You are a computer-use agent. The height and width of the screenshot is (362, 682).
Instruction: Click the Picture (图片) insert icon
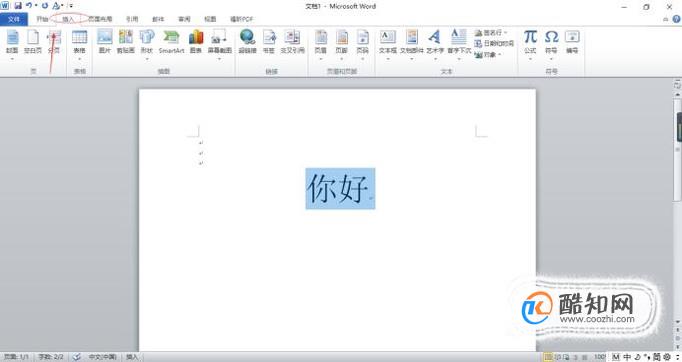[x=104, y=42]
